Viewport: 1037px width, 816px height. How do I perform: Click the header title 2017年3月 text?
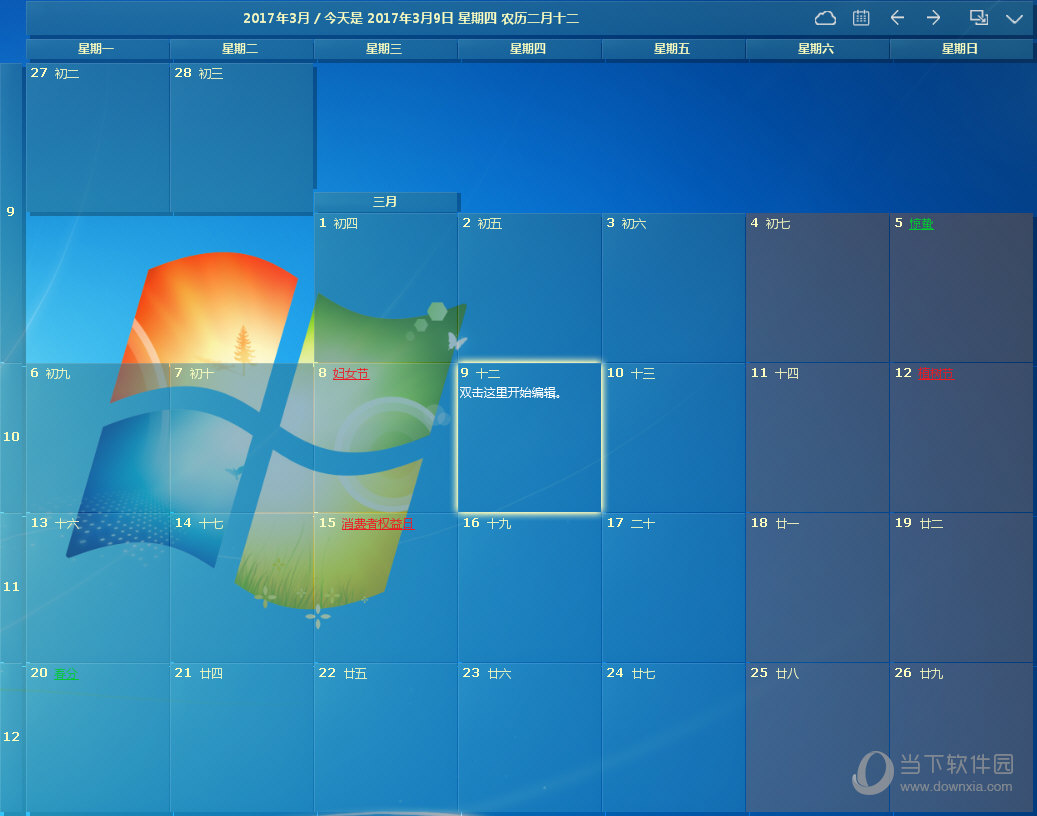coord(276,18)
